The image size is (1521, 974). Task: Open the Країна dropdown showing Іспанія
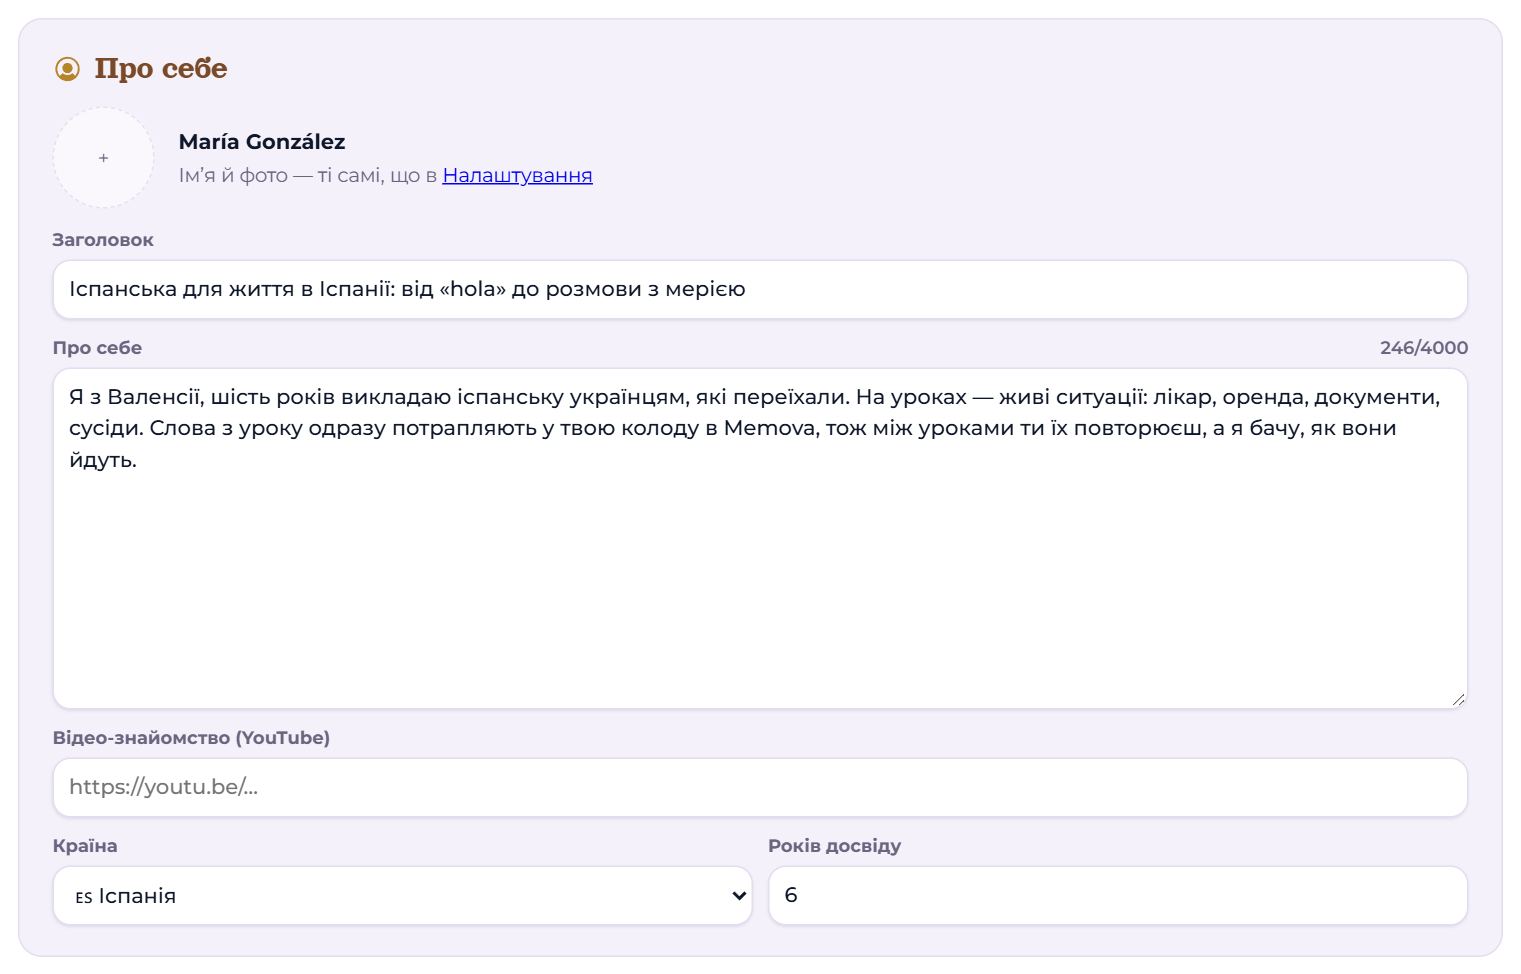(402, 895)
